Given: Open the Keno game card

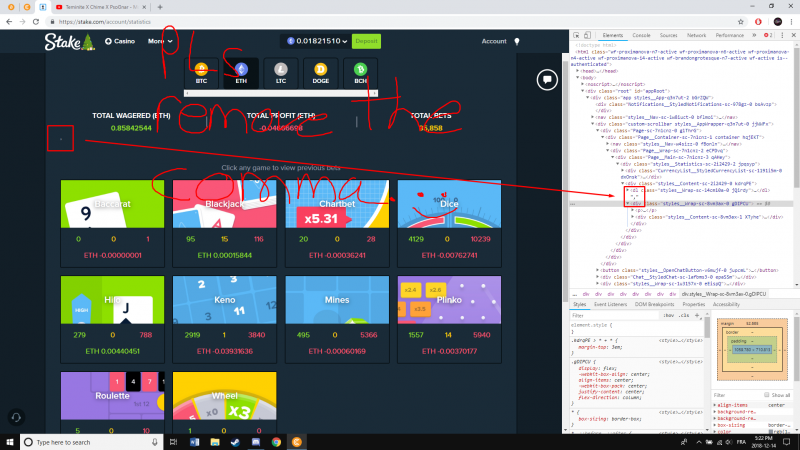Looking at the screenshot, I should click(x=224, y=319).
